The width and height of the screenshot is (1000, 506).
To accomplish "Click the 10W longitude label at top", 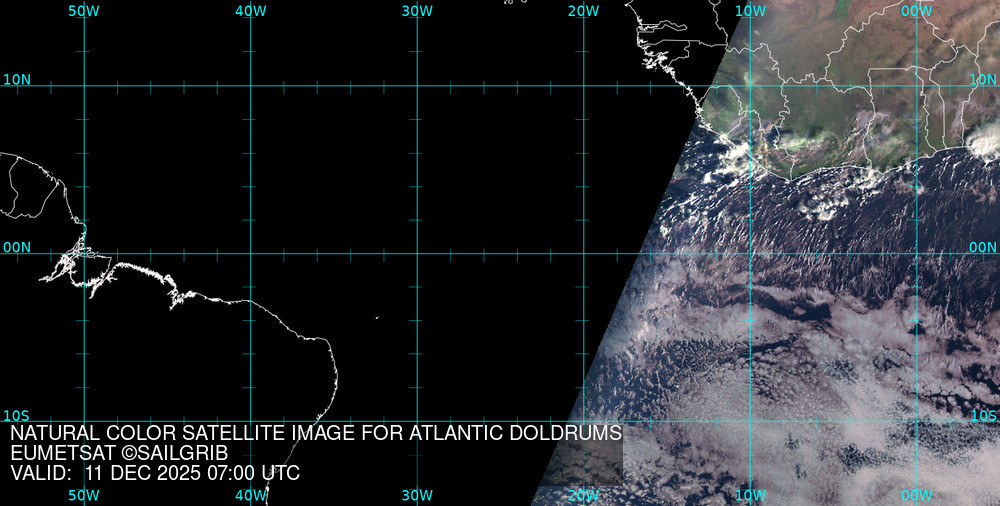I will 749,10.
